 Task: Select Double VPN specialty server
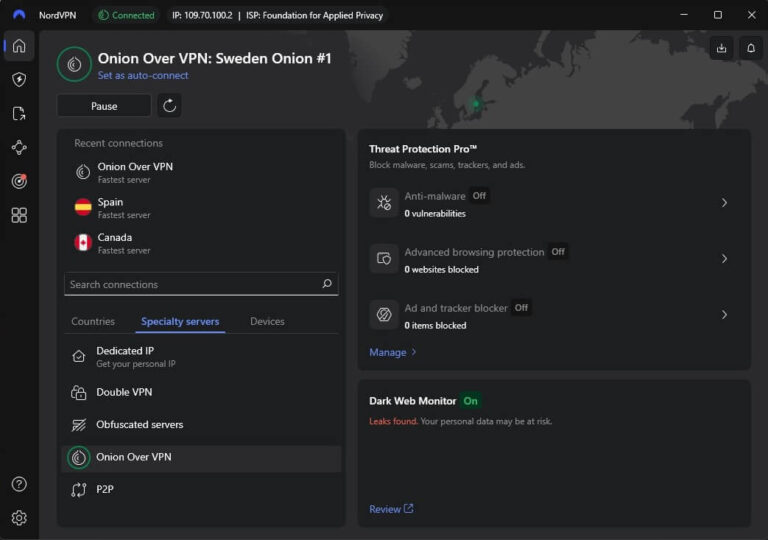click(201, 392)
